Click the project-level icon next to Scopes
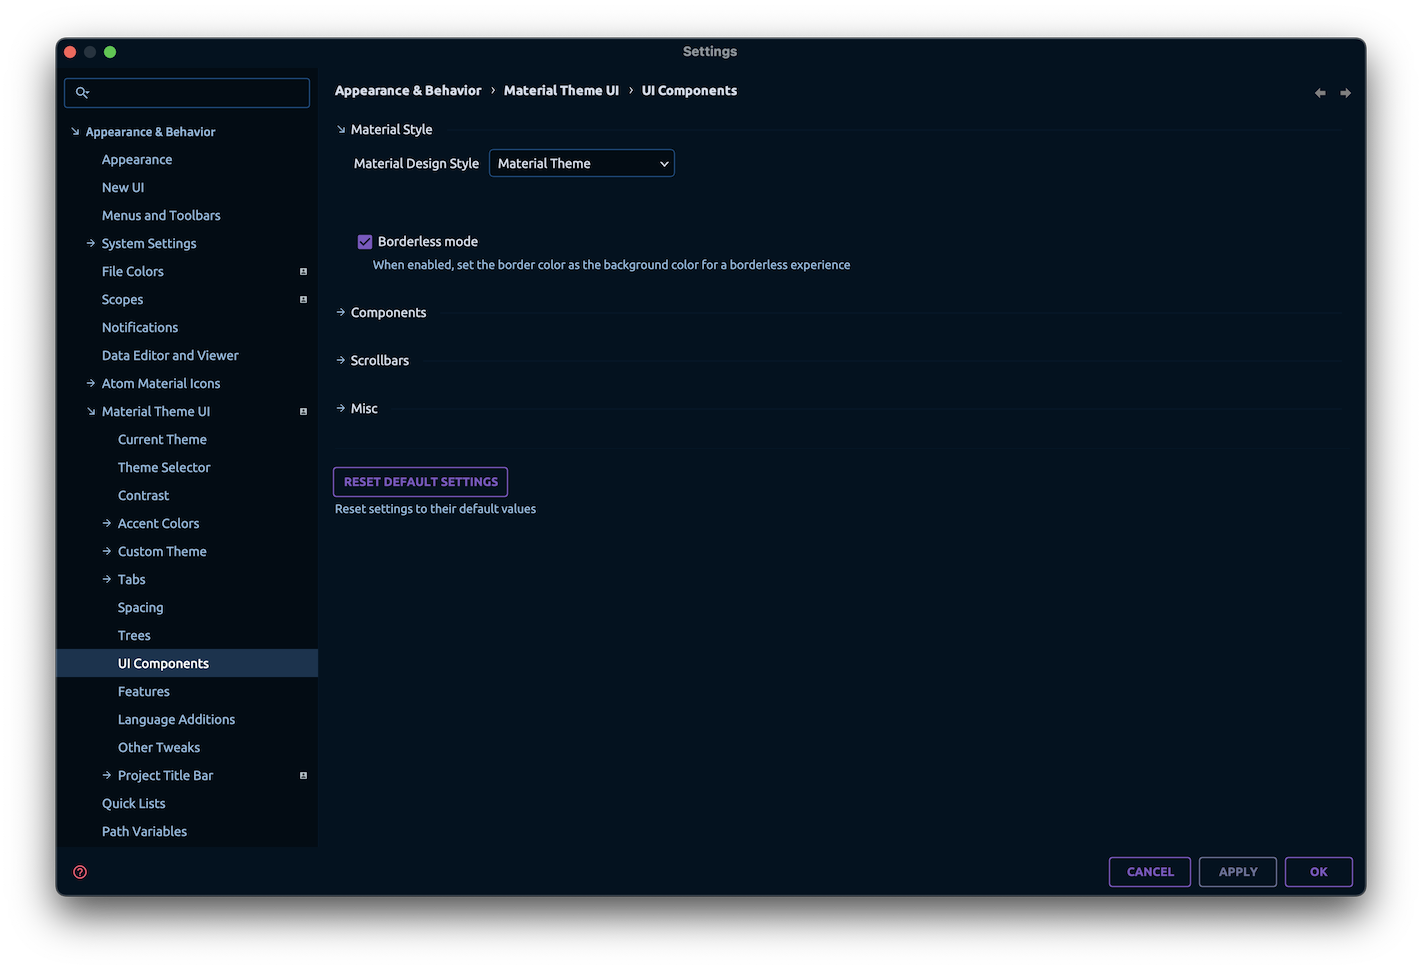The width and height of the screenshot is (1422, 970). click(303, 298)
